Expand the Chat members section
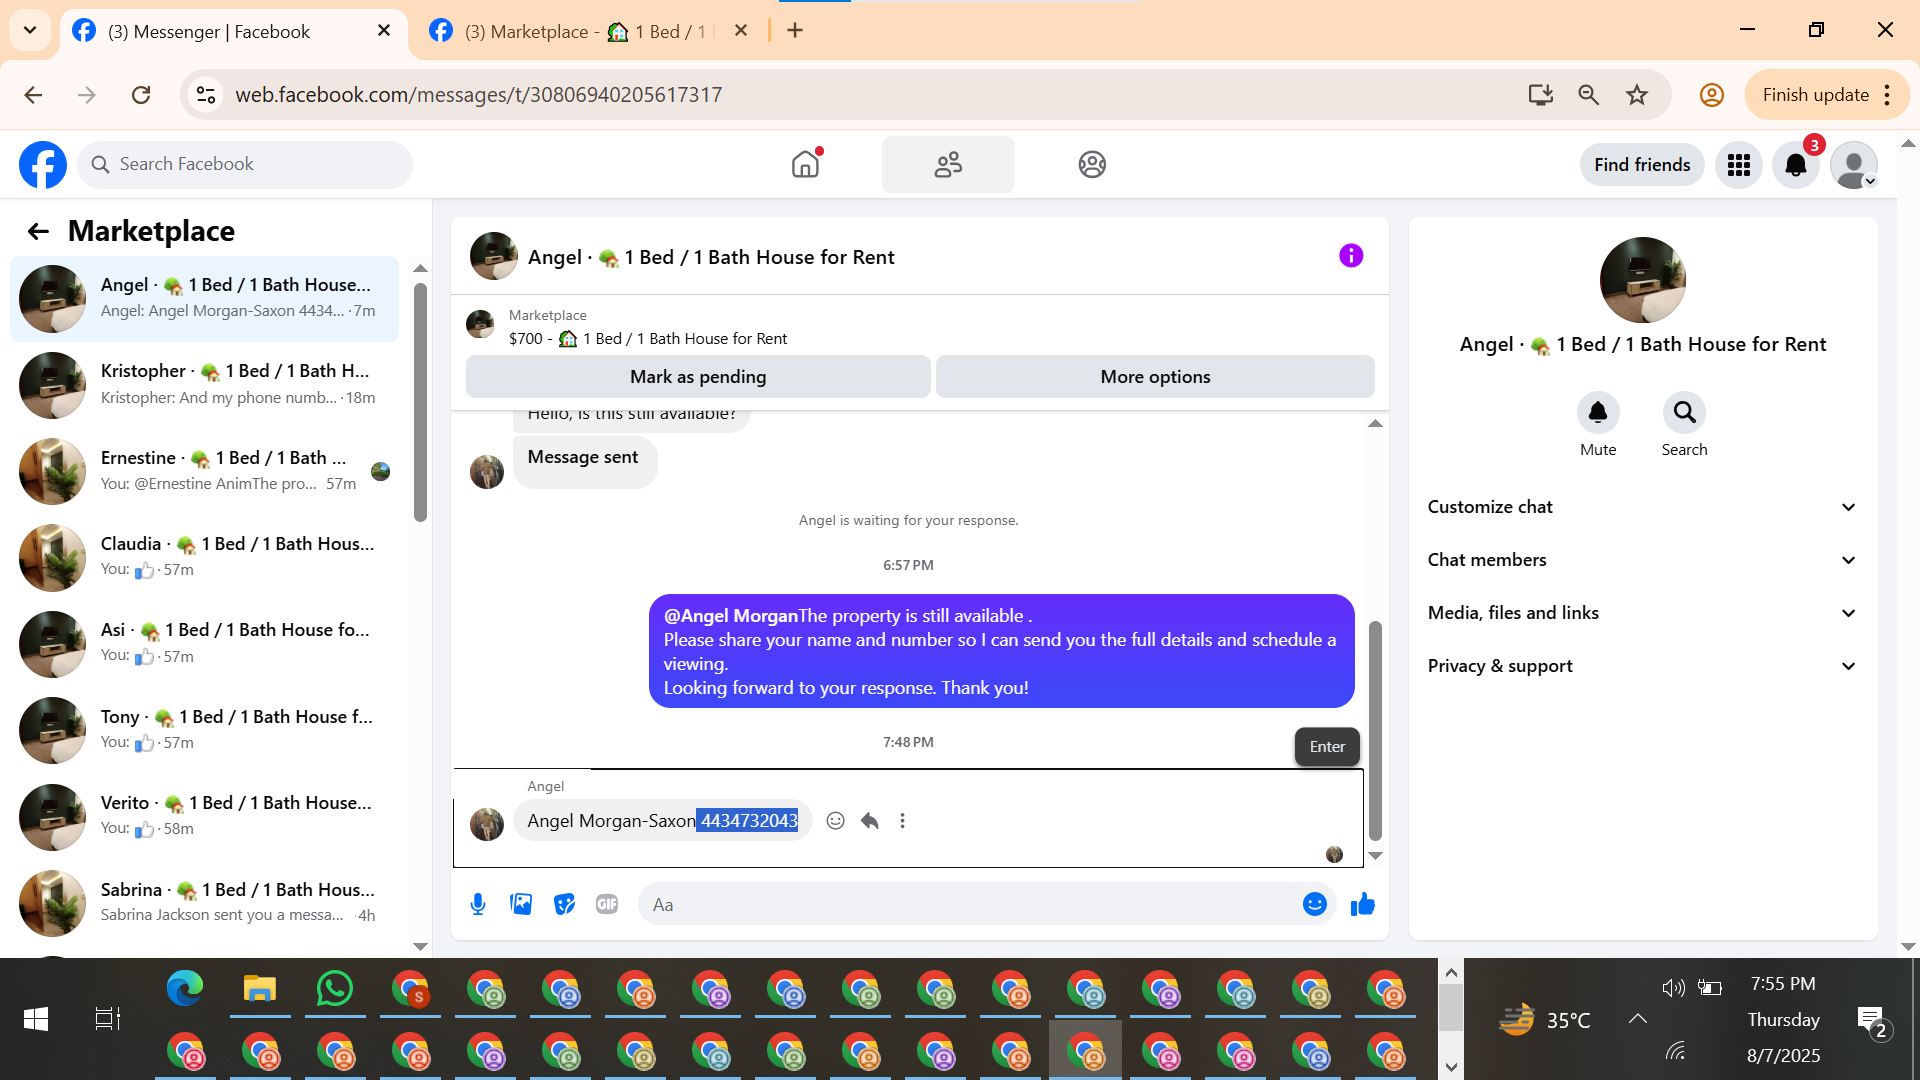Screen dimensions: 1920x1080 1642,560
